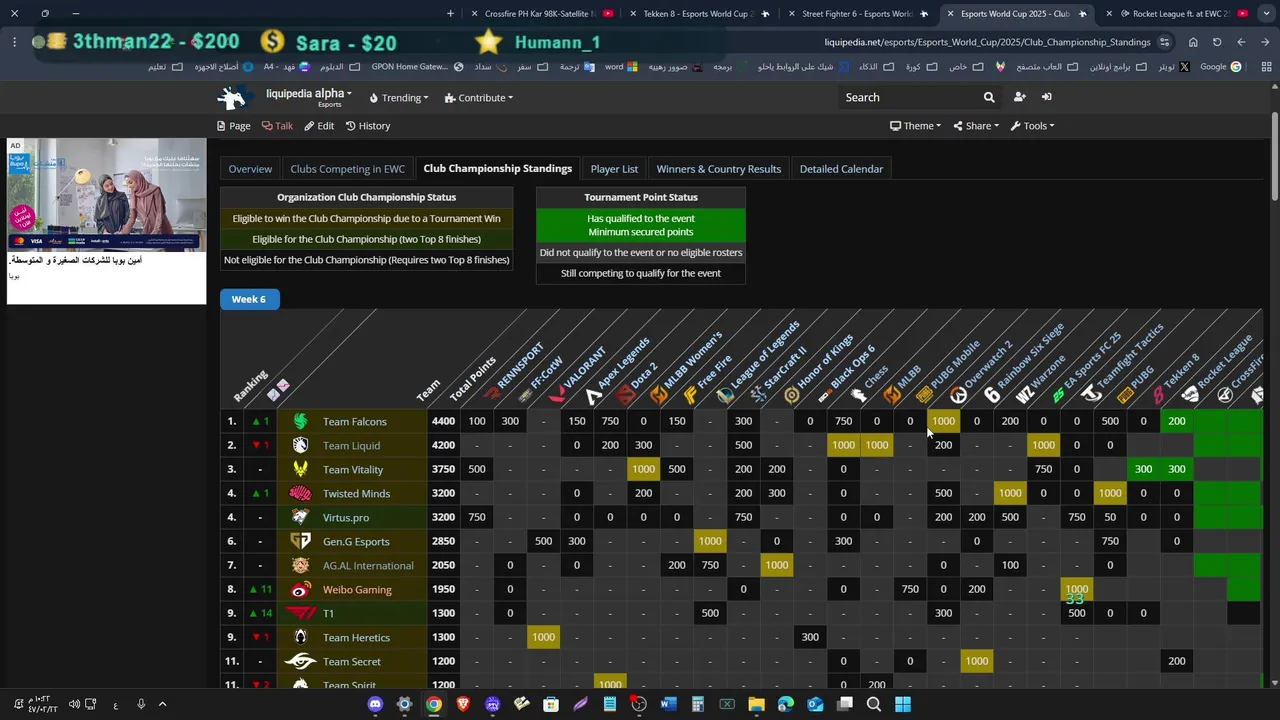Click the Rainbow Six Siege header icon

click(x=992, y=396)
